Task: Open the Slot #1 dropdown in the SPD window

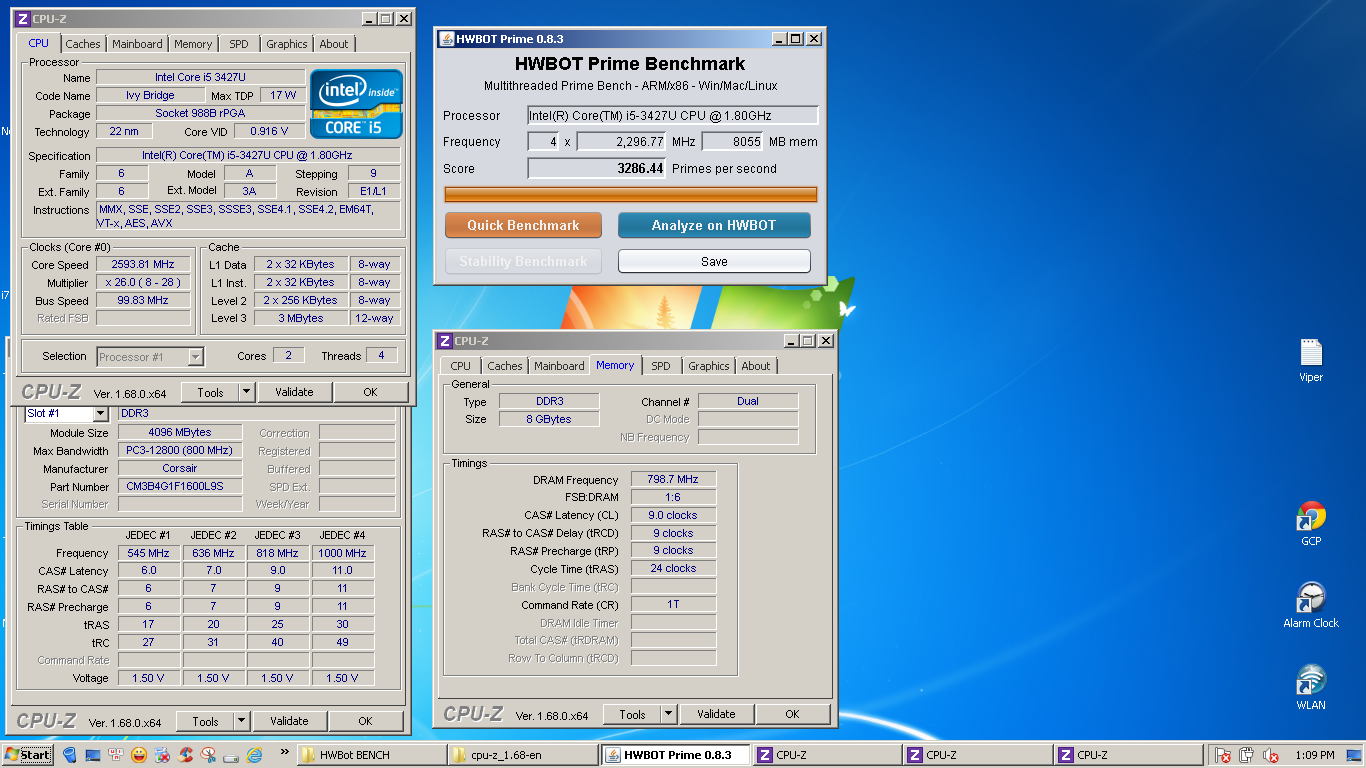Action: coord(100,413)
